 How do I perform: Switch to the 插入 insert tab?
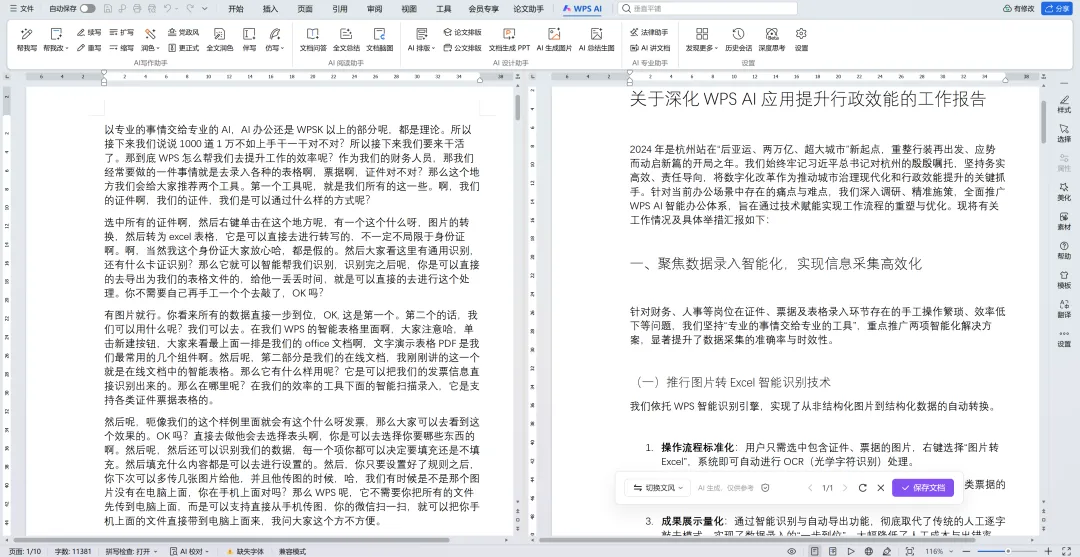(271, 8)
